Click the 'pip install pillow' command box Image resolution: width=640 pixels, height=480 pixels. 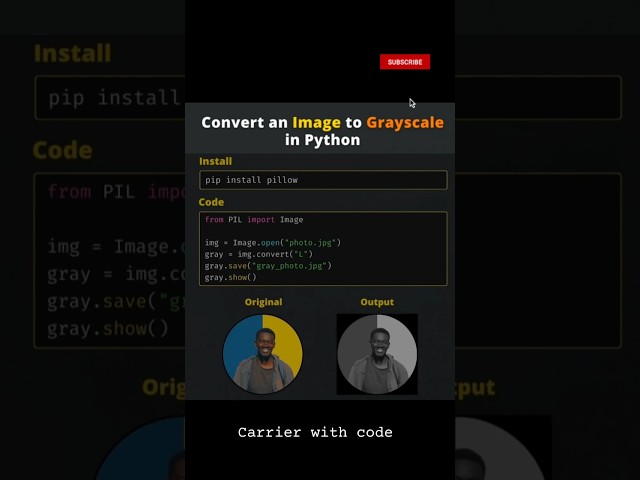(x=323, y=180)
